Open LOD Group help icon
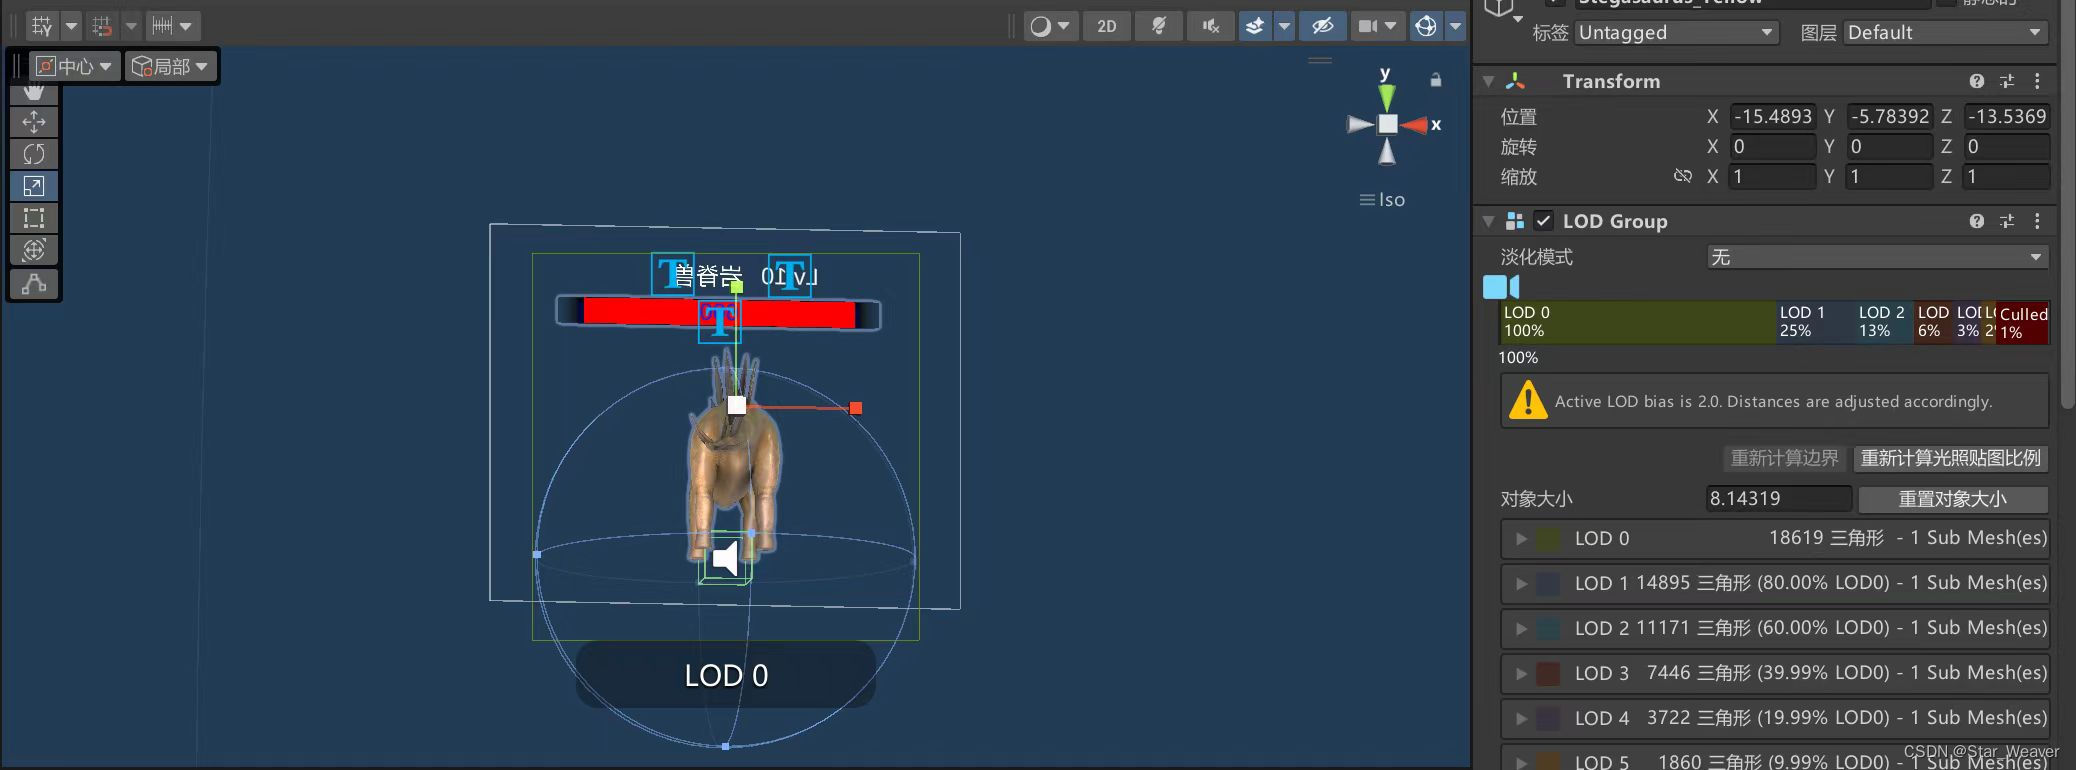The height and width of the screenshot is (770, 2076). (x=1977, y=221)
